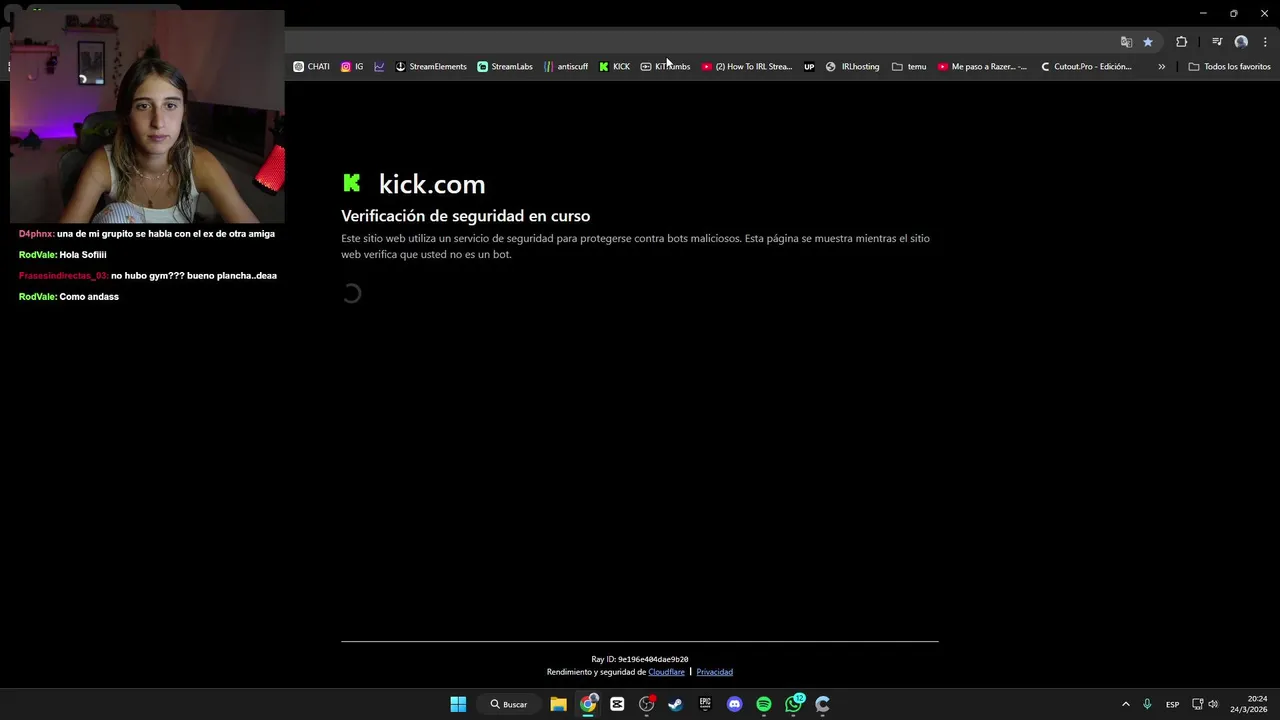Open the Chrome extensions puzzle icon
Viewport: 1280px width, 720px height.
click(x=1181, y=42)
